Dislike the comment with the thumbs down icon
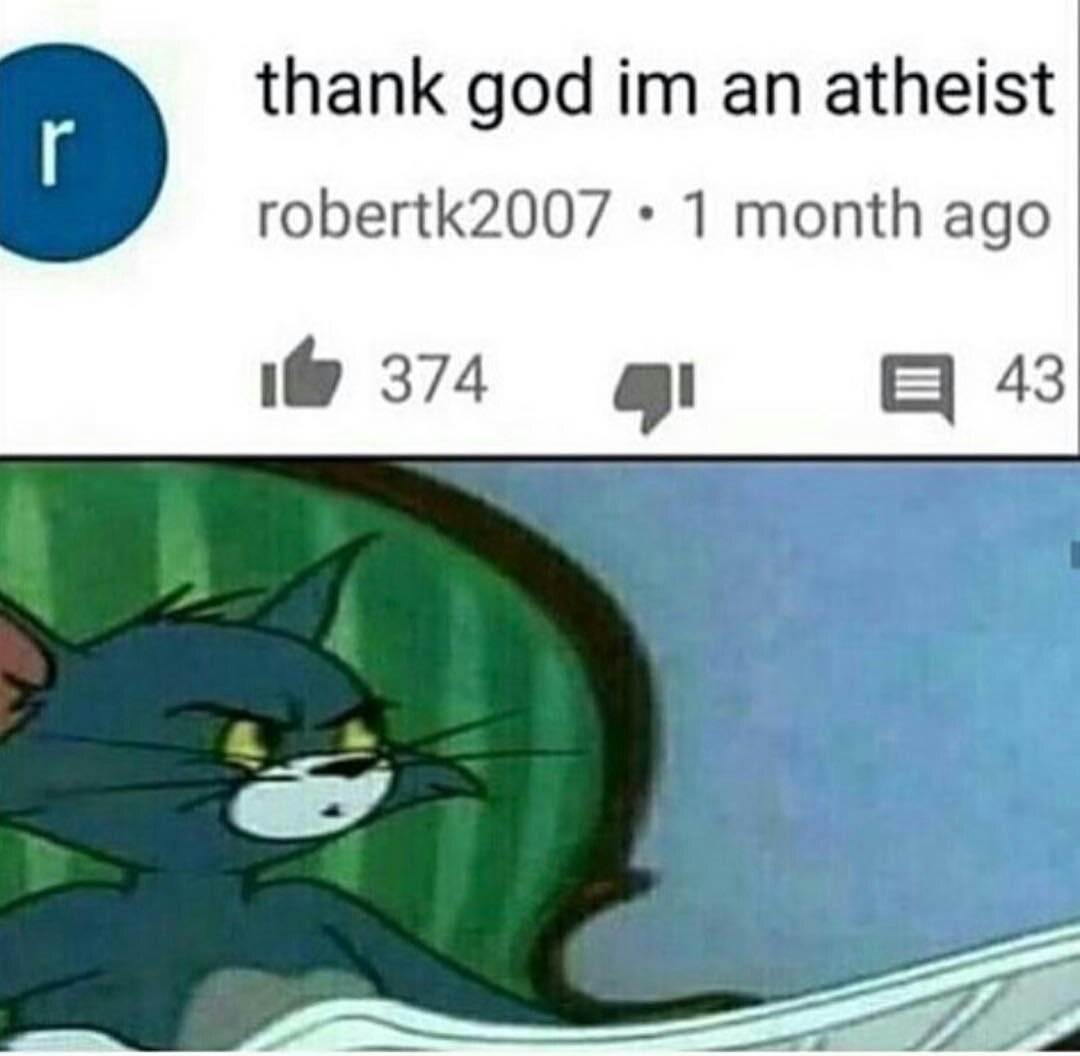 coord(654,397)
